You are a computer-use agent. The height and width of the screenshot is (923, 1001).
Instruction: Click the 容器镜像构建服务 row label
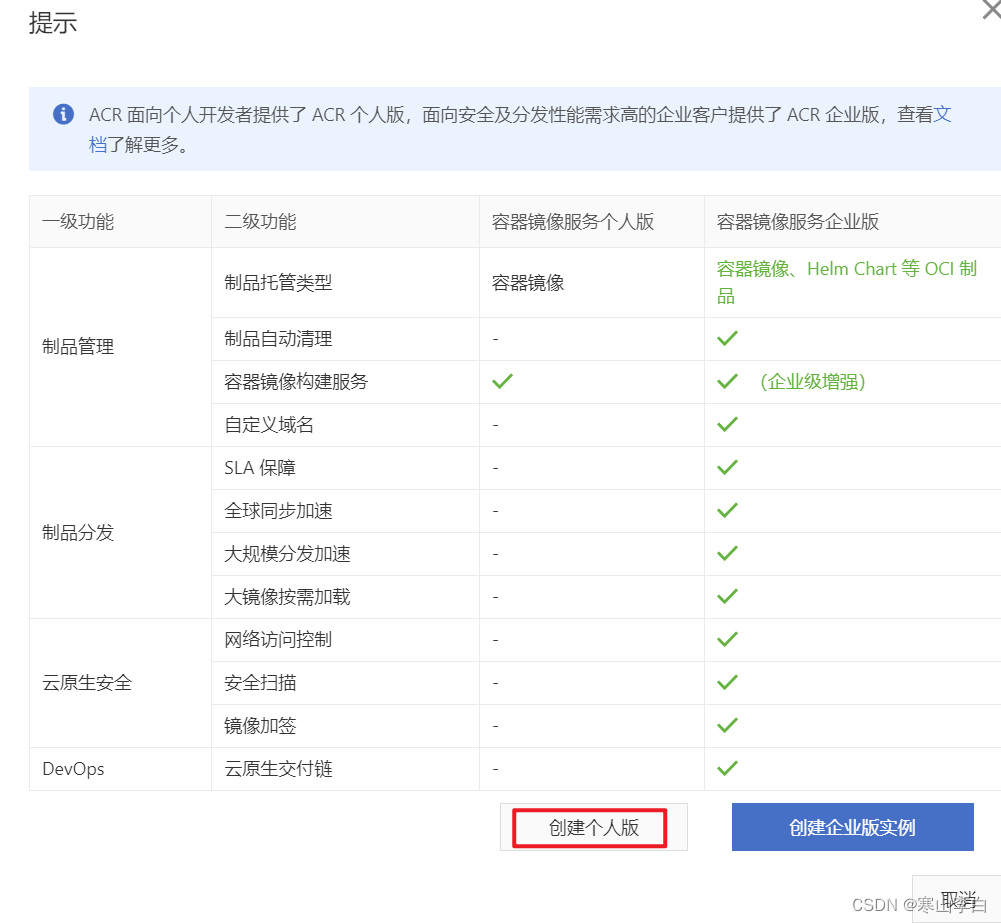point(296,381)
